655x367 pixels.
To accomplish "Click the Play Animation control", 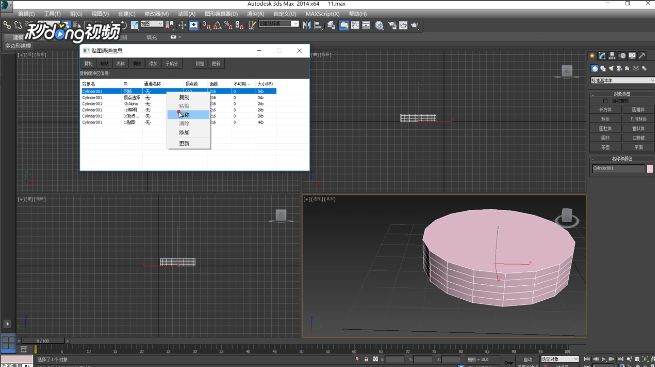I will pyautogui.click(x=604, y=359).
